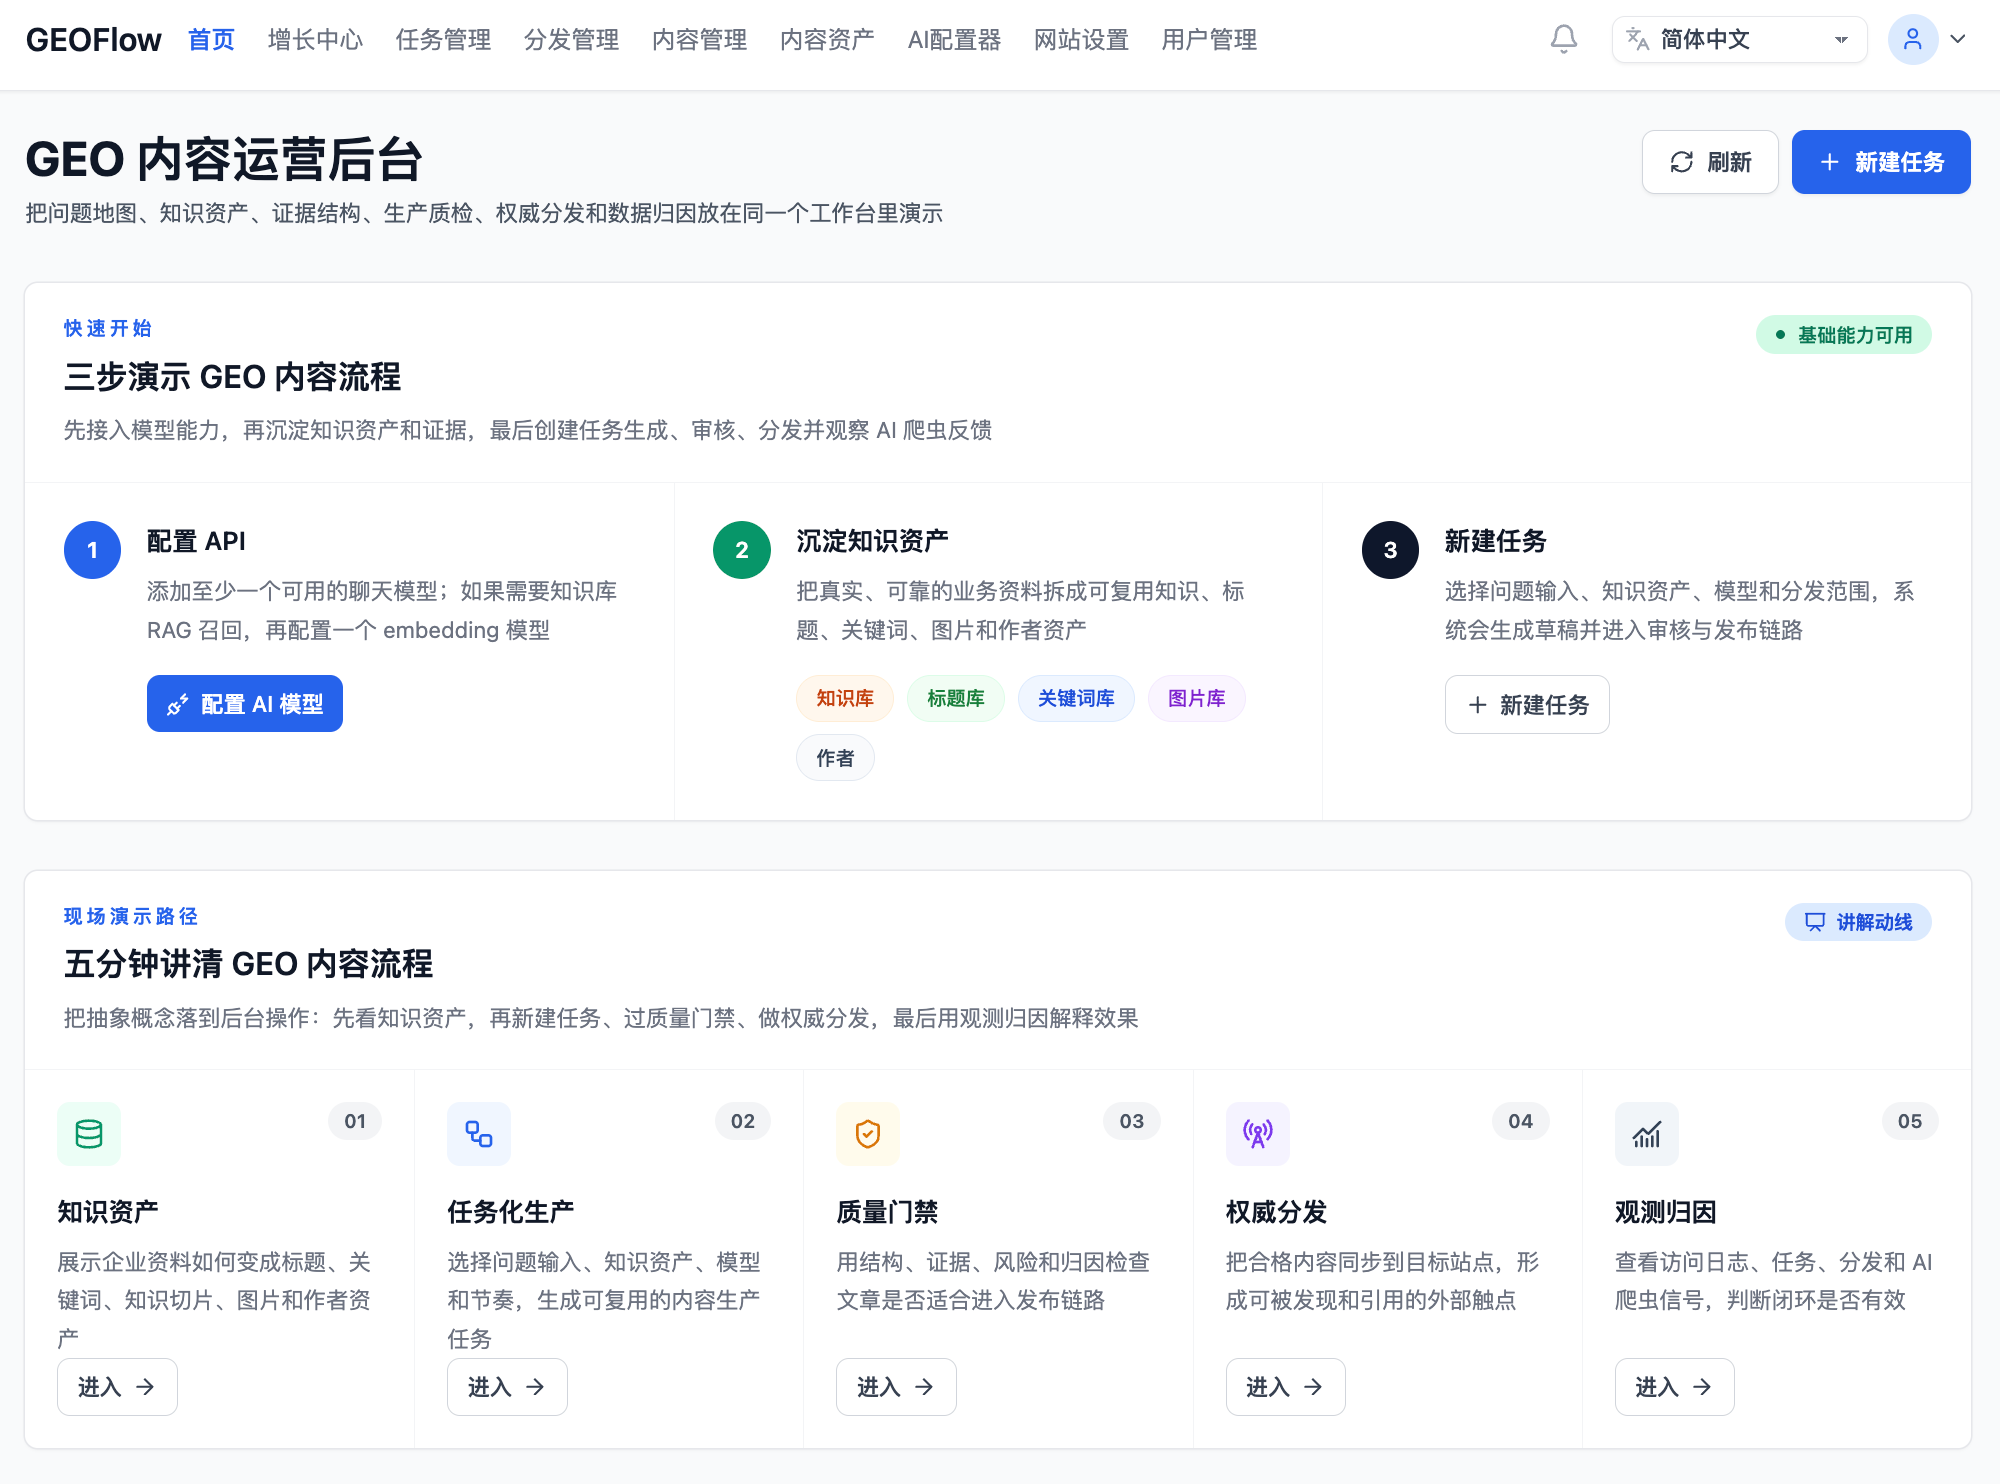Open the 内容资产 menu item
Screen dimensions: 2000x1484
point(827,40)
